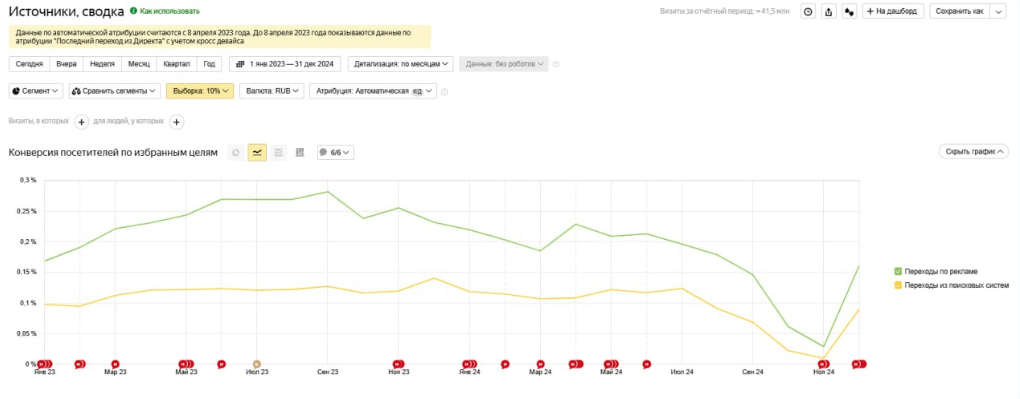Open the 'Детализация: по месяцам' dropdown
This screenshot has height=399, width=1020.
(401, 64)
